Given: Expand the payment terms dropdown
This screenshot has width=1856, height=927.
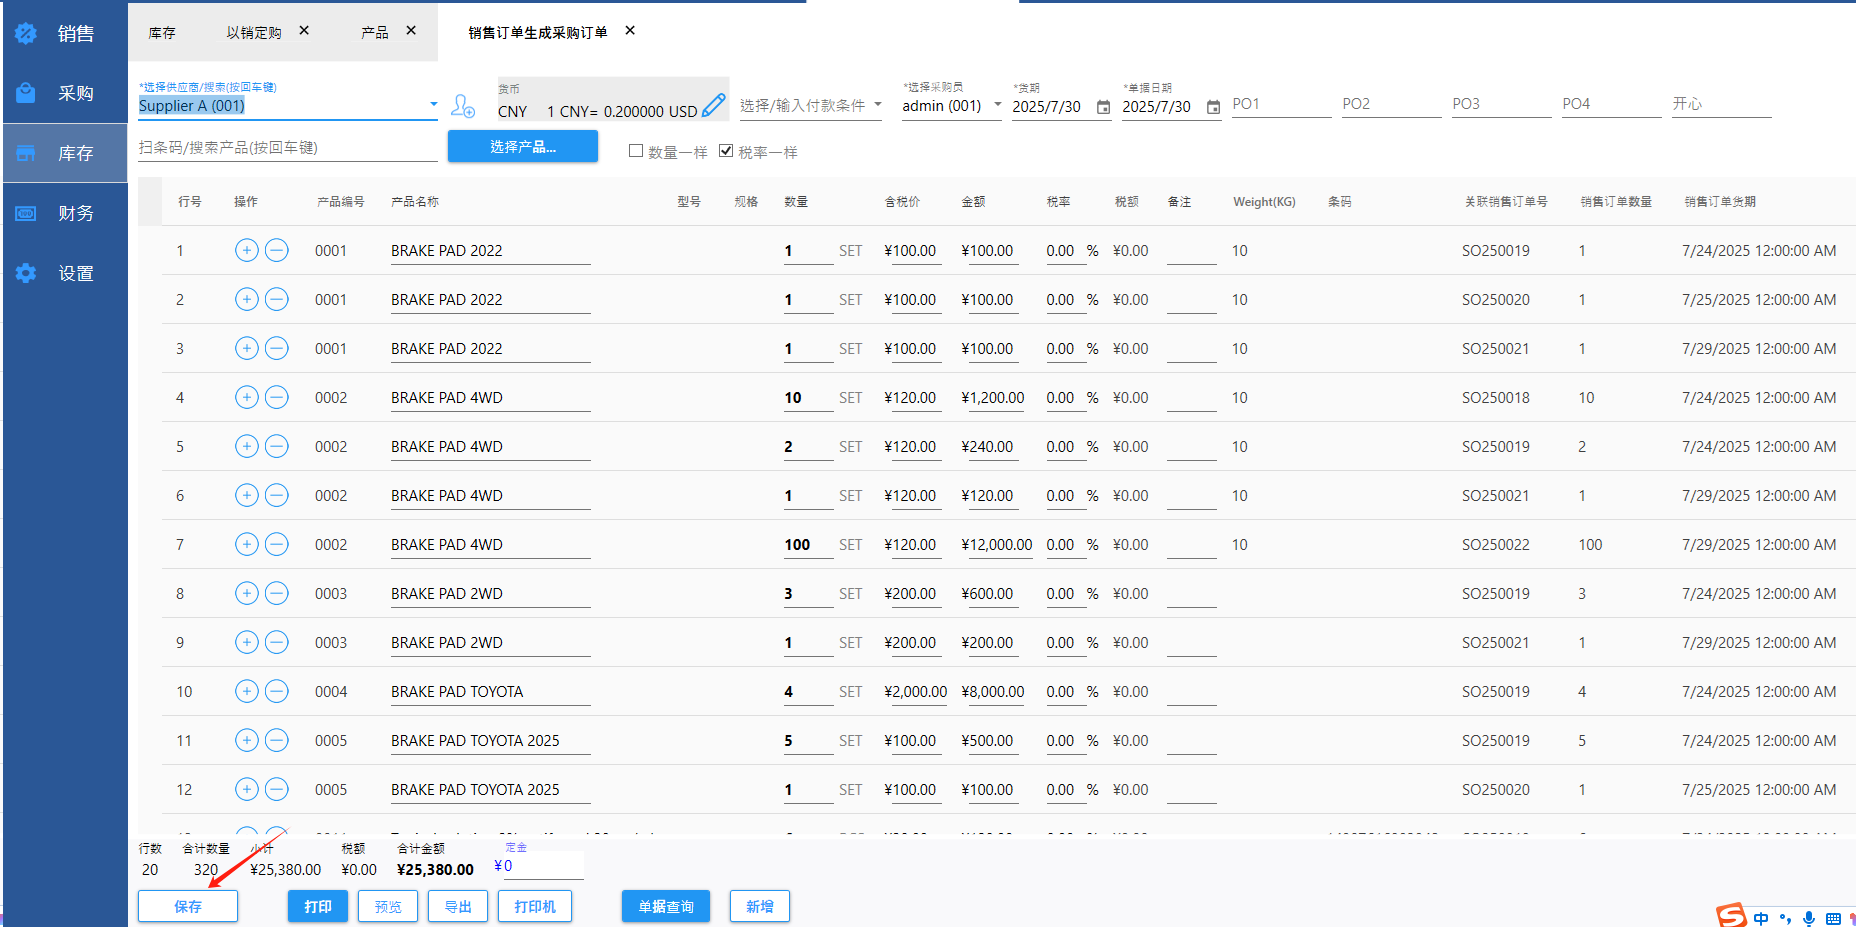Looking at the screenshot, I should tap(878, 105).
